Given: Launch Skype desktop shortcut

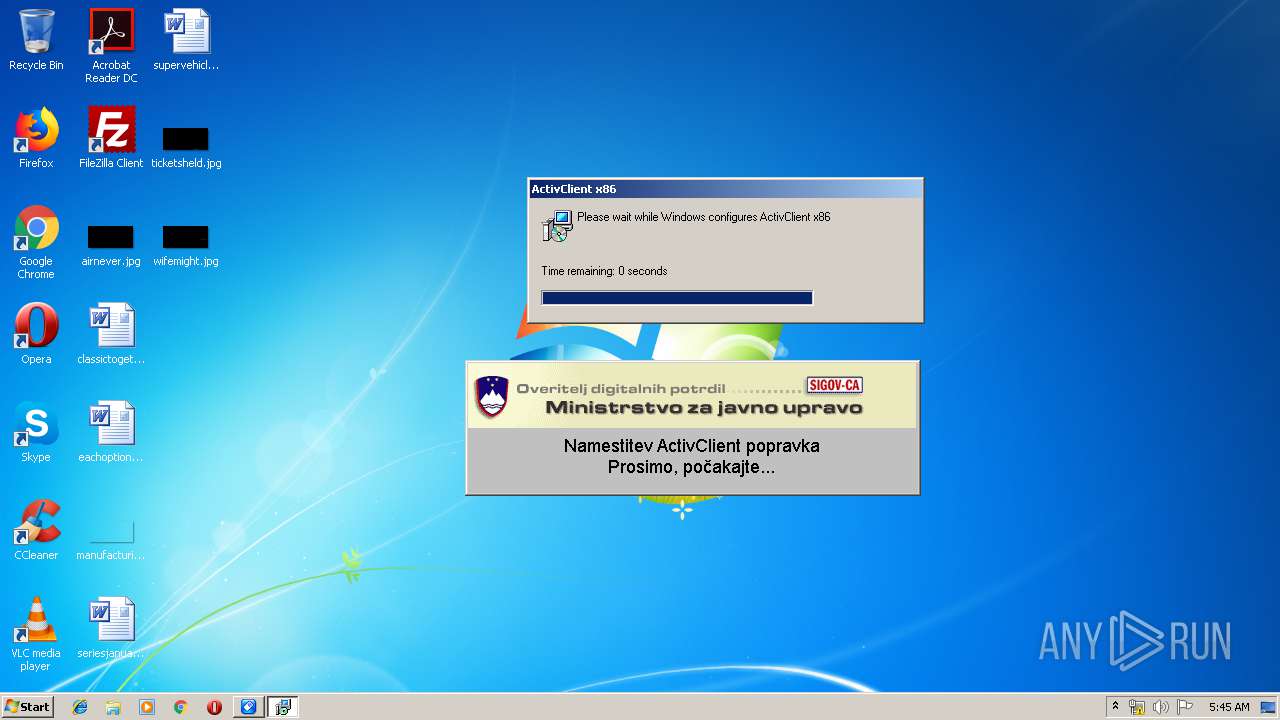Looking at the screenshot, I should [x=36, y=432].
